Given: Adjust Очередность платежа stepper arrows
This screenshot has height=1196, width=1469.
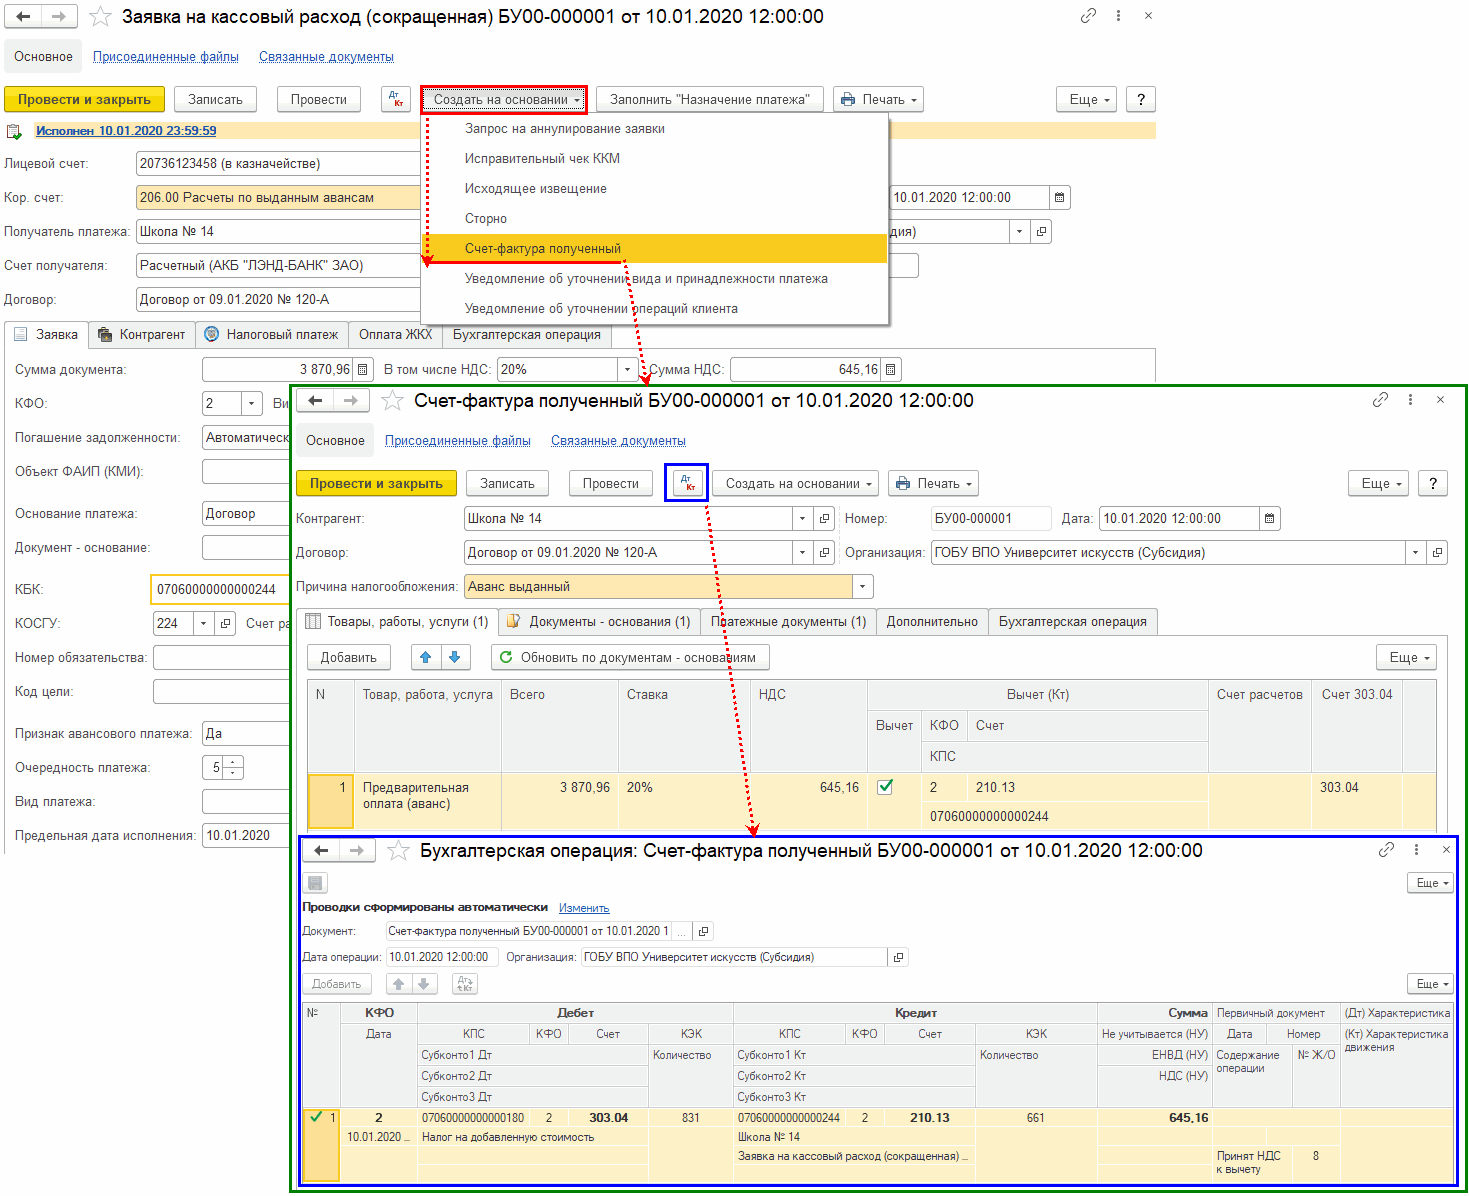Looking at the screenshot, I should click(233, 768).
